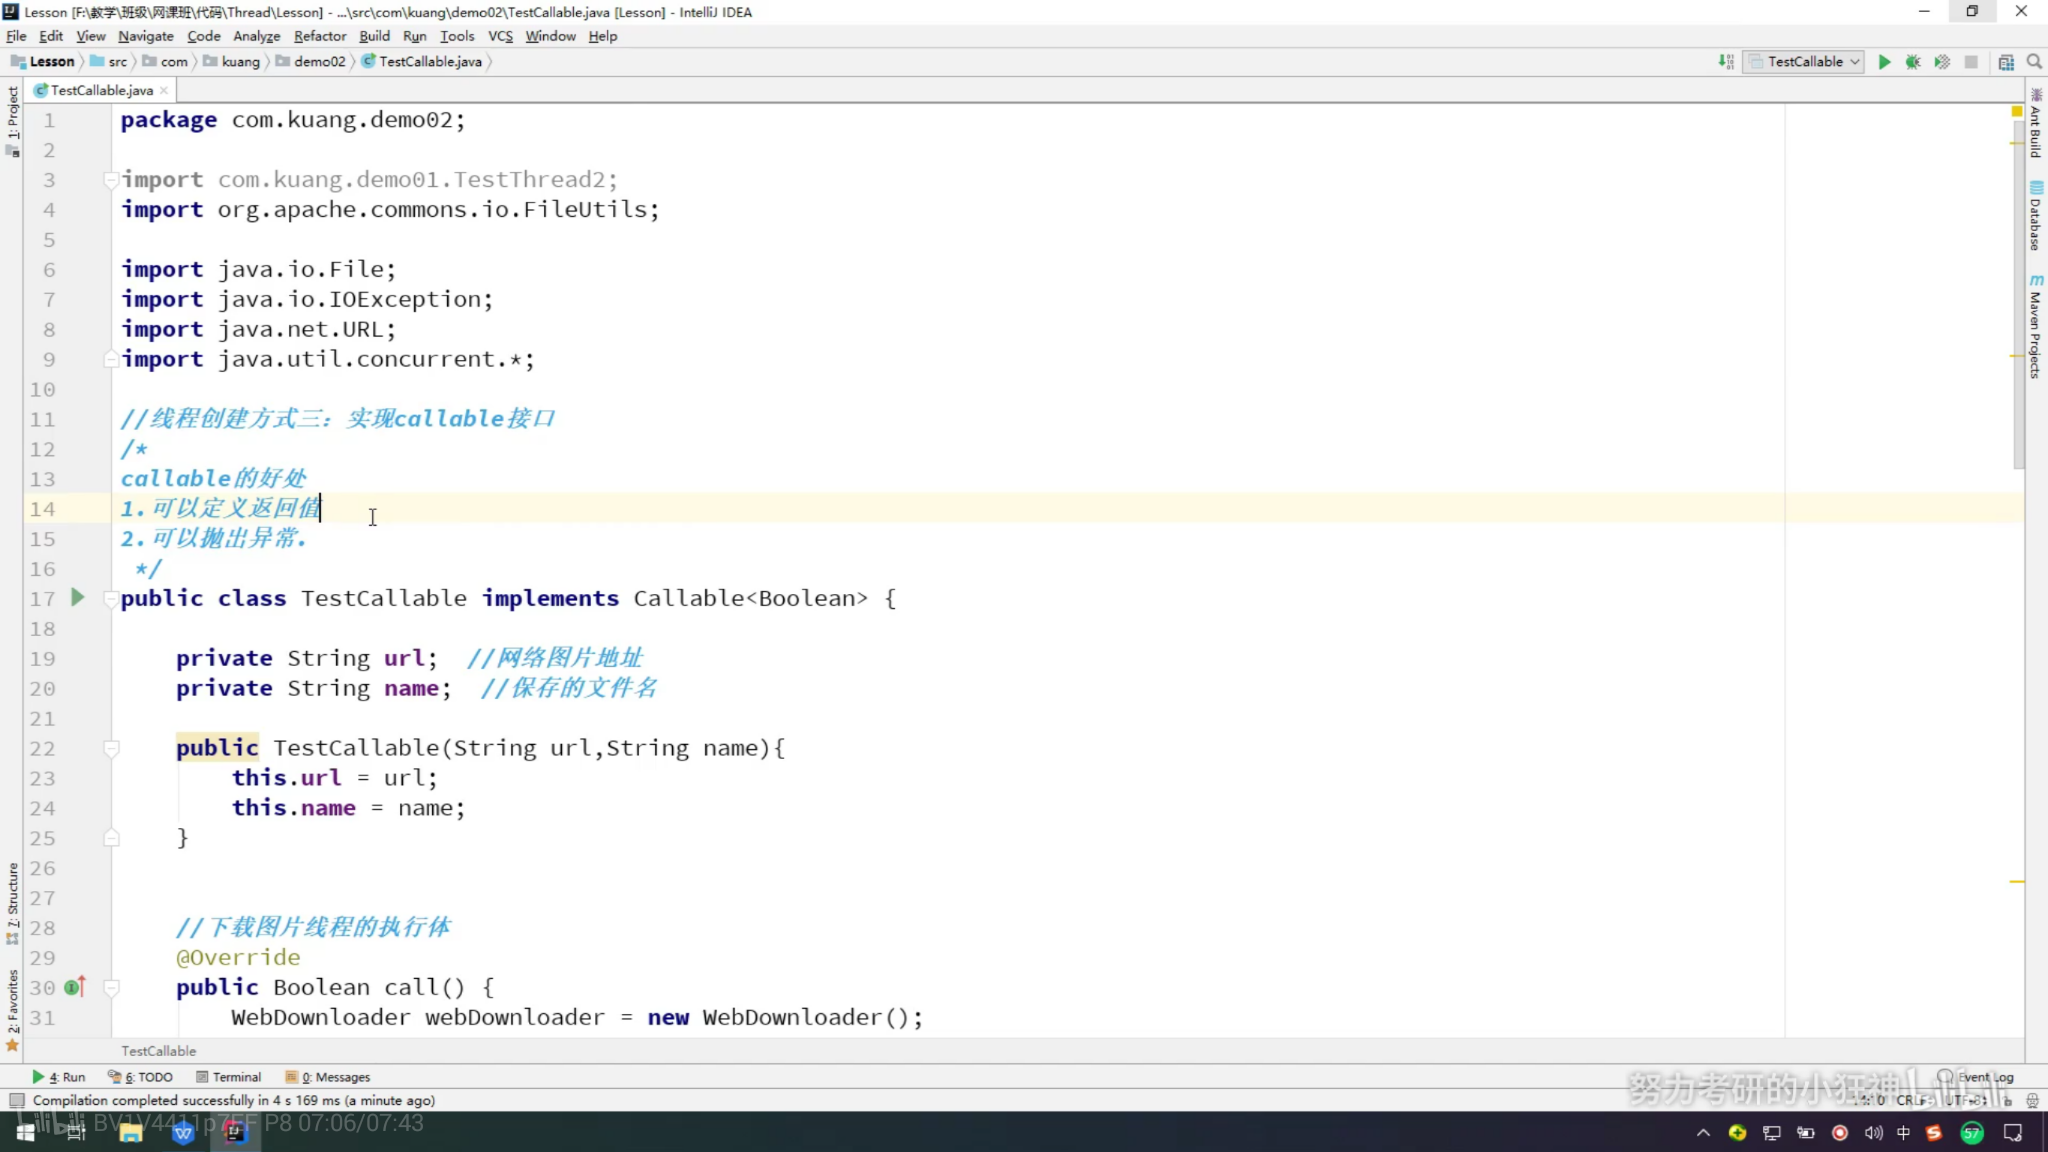Viewport: 2048px width, 1152px height.
Task: Click the Hector inspector icon in status bar
Action: click(x=2032, y=1100)
